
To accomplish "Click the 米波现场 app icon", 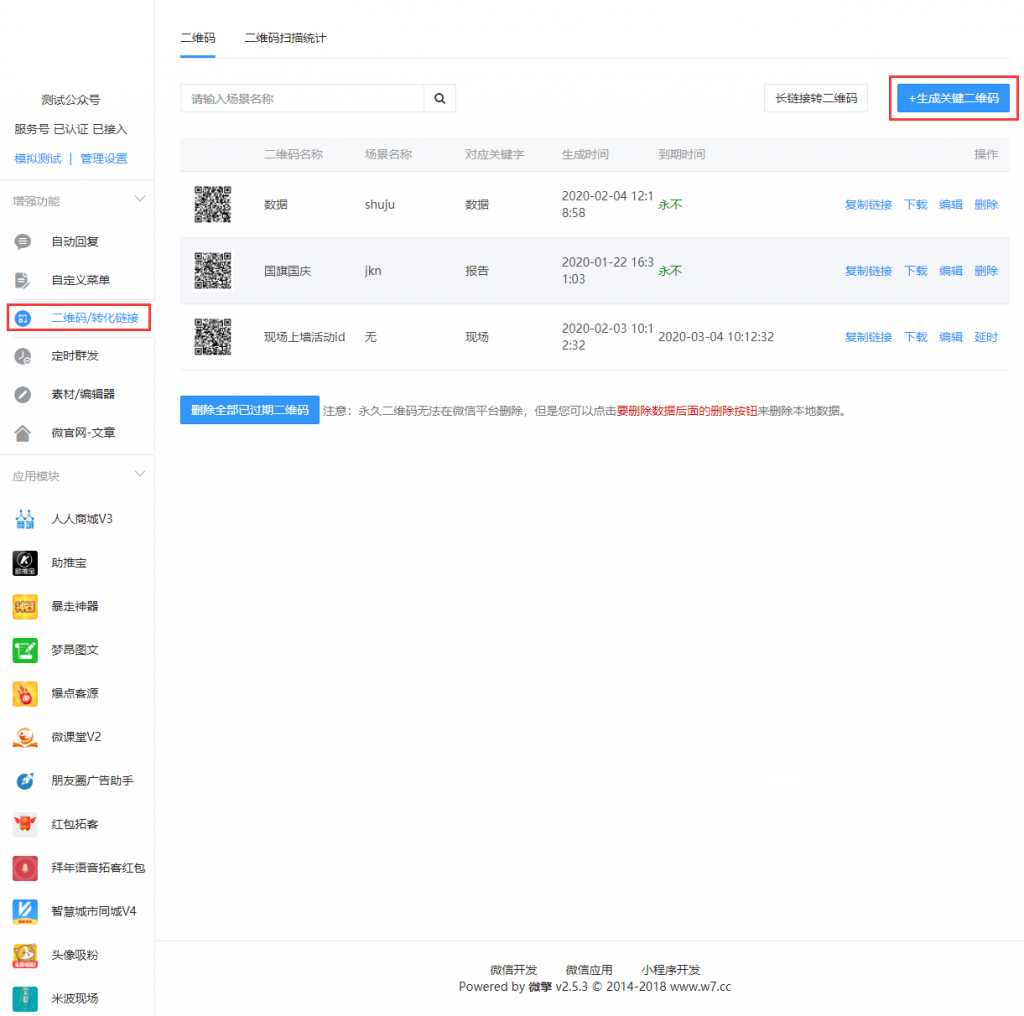I will coord(25,998).
